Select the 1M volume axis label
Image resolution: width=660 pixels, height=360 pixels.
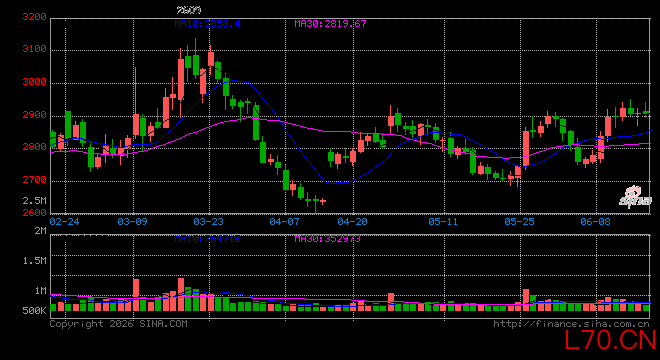tap(40, 291)
